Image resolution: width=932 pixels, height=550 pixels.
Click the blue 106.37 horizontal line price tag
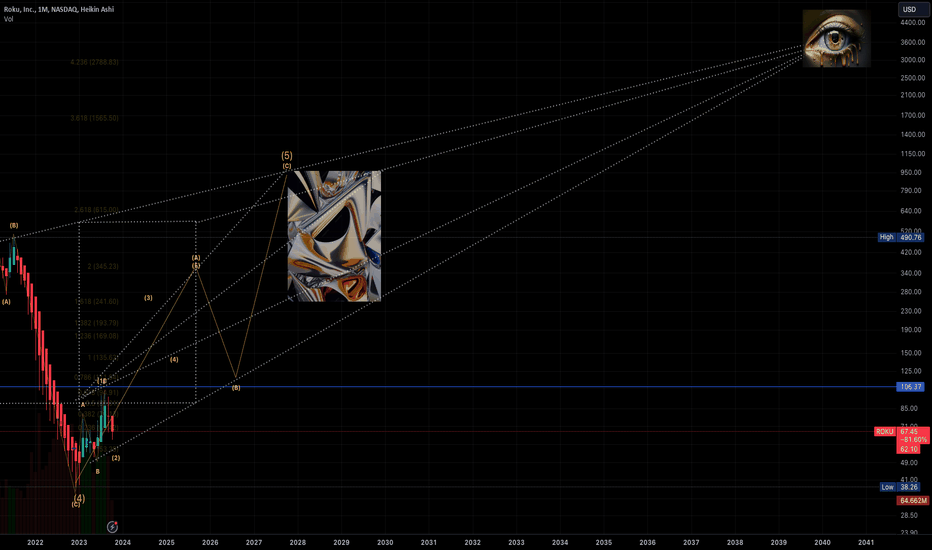click(910, 387)
